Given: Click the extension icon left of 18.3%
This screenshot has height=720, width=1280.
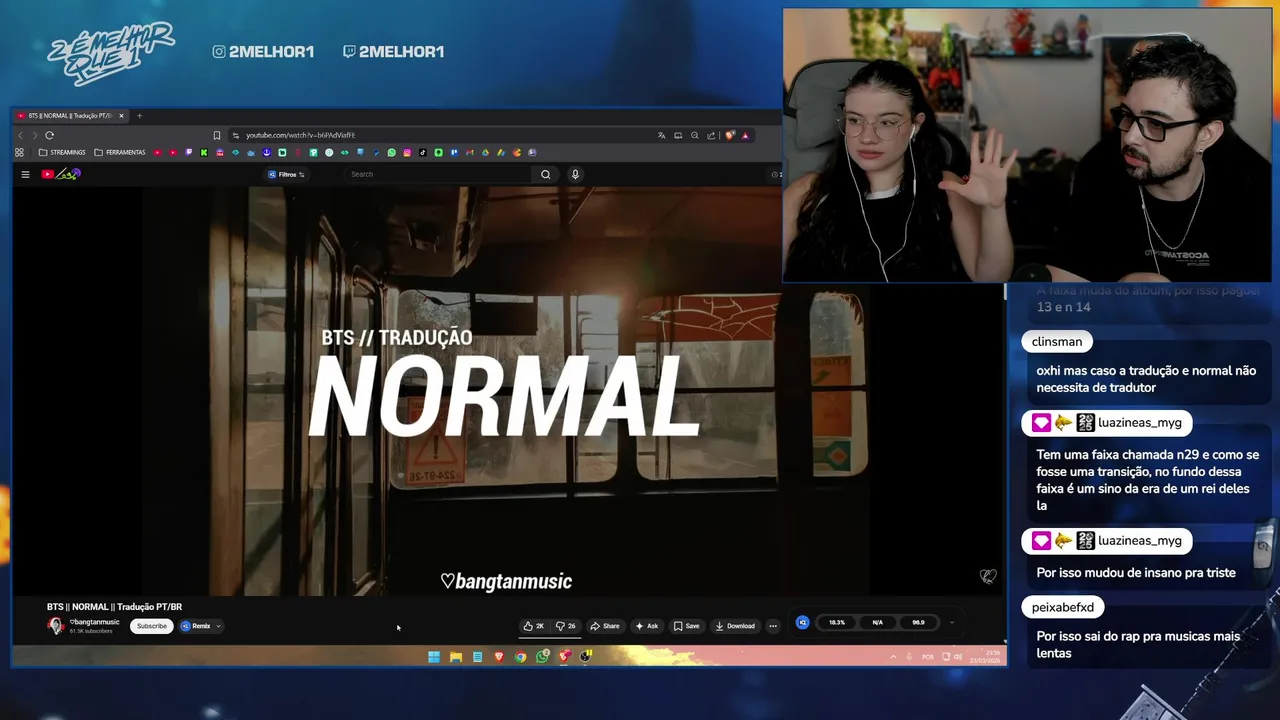Looking at the screenshot, I should [x=802, y=622].
